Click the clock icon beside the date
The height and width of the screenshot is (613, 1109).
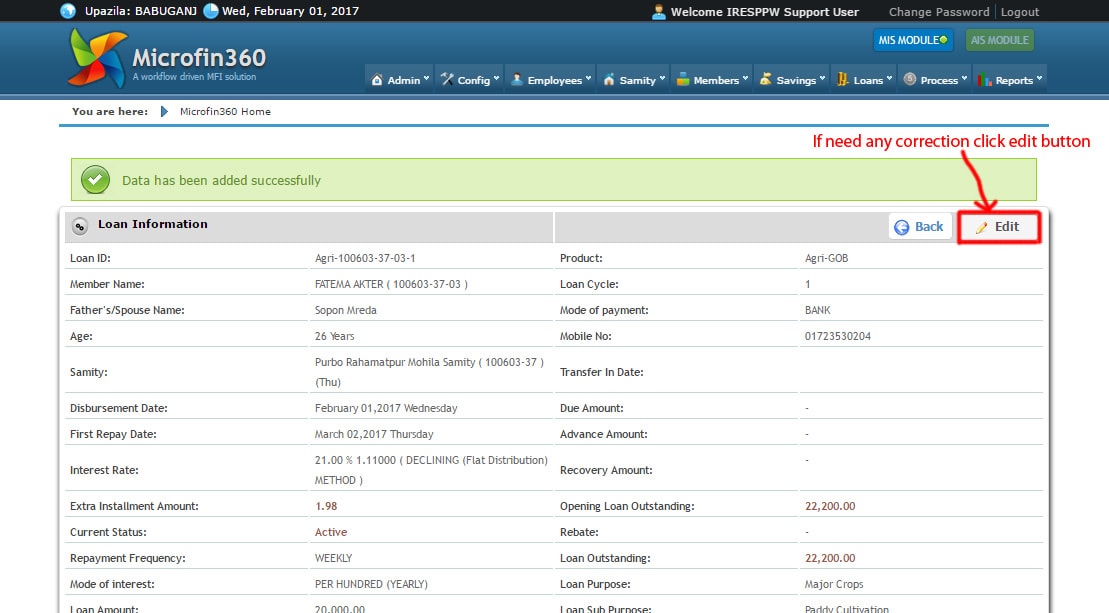tap(211, 12)
